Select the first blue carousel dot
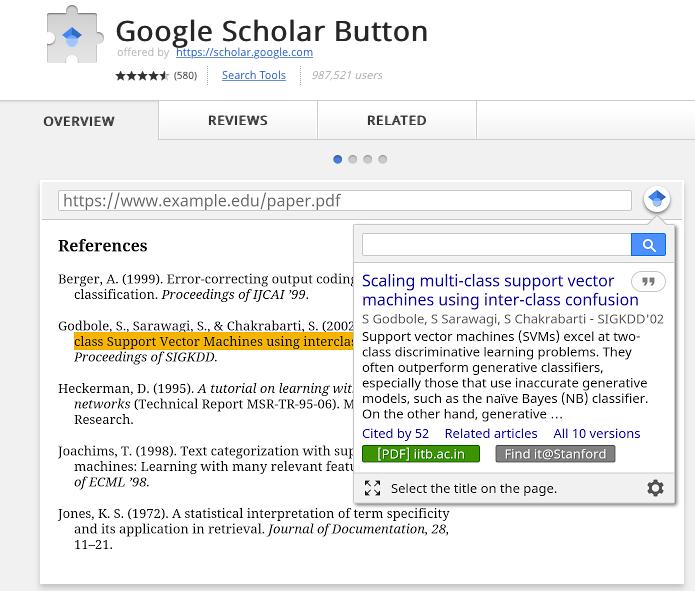Screen dimensions: 695x591 tap(337, 159)
